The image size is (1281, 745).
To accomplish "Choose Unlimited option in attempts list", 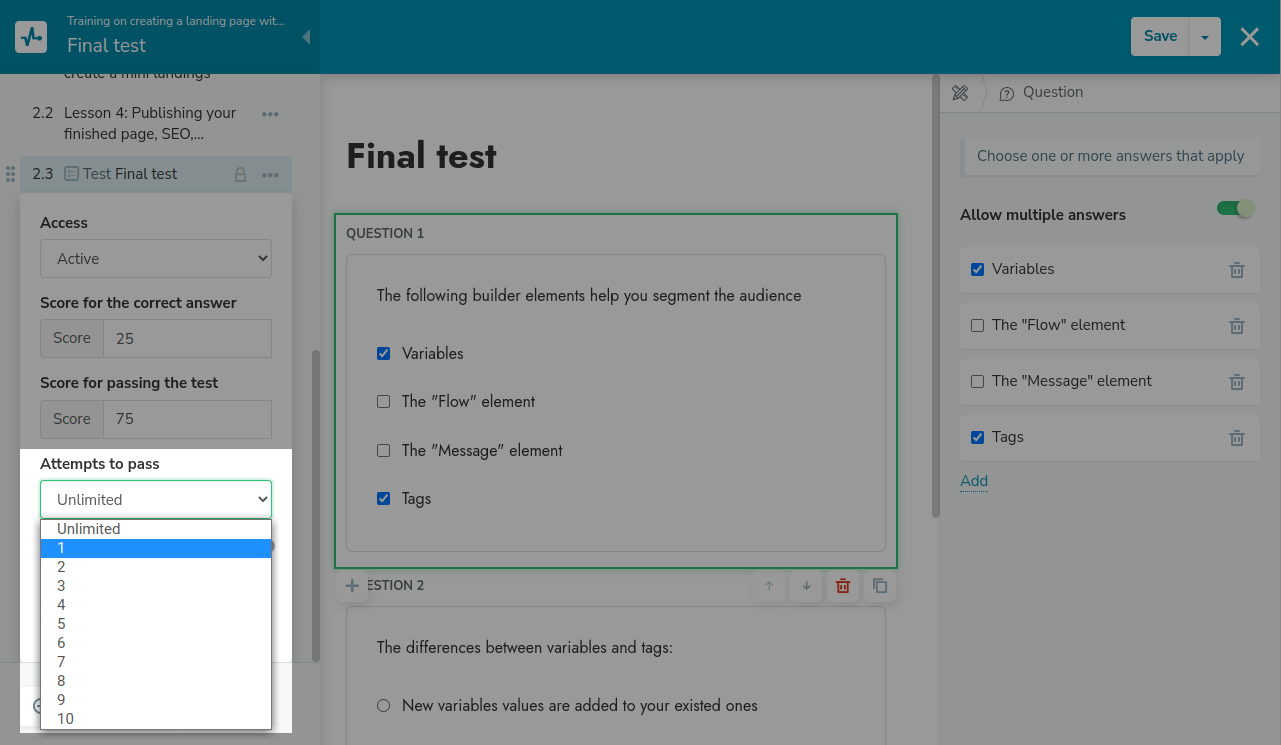I will click(x=89, y=529).
